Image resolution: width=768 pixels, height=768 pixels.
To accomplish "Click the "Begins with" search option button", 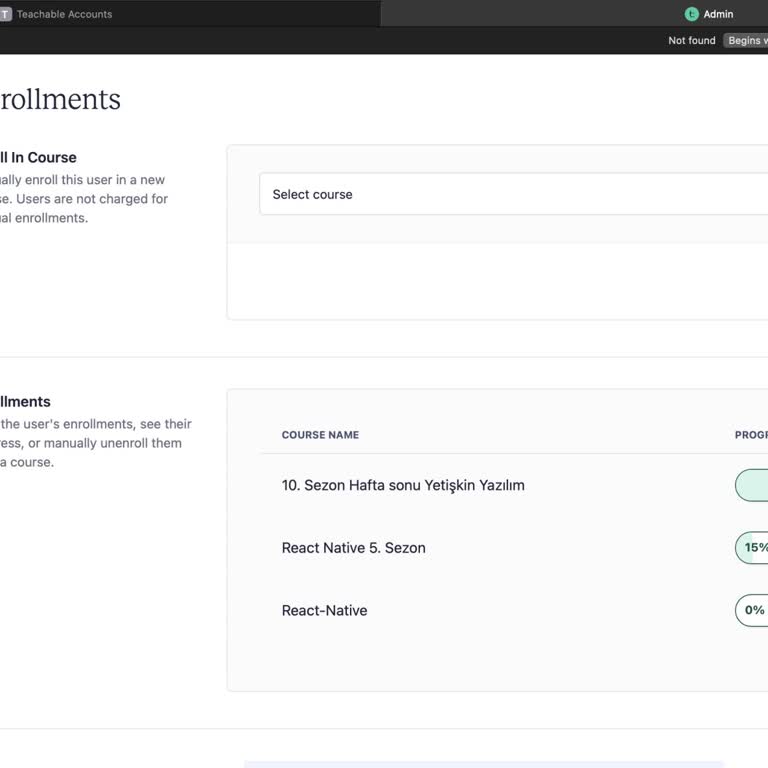I will [745, 41].
